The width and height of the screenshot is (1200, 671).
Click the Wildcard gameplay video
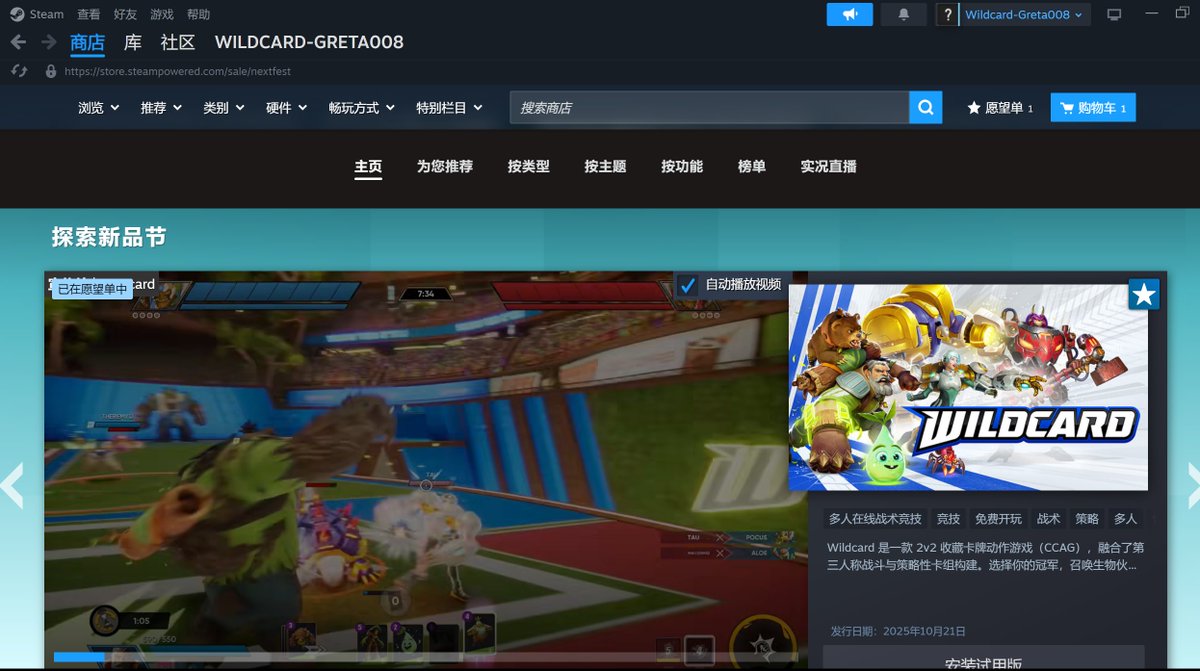(426, 470)
